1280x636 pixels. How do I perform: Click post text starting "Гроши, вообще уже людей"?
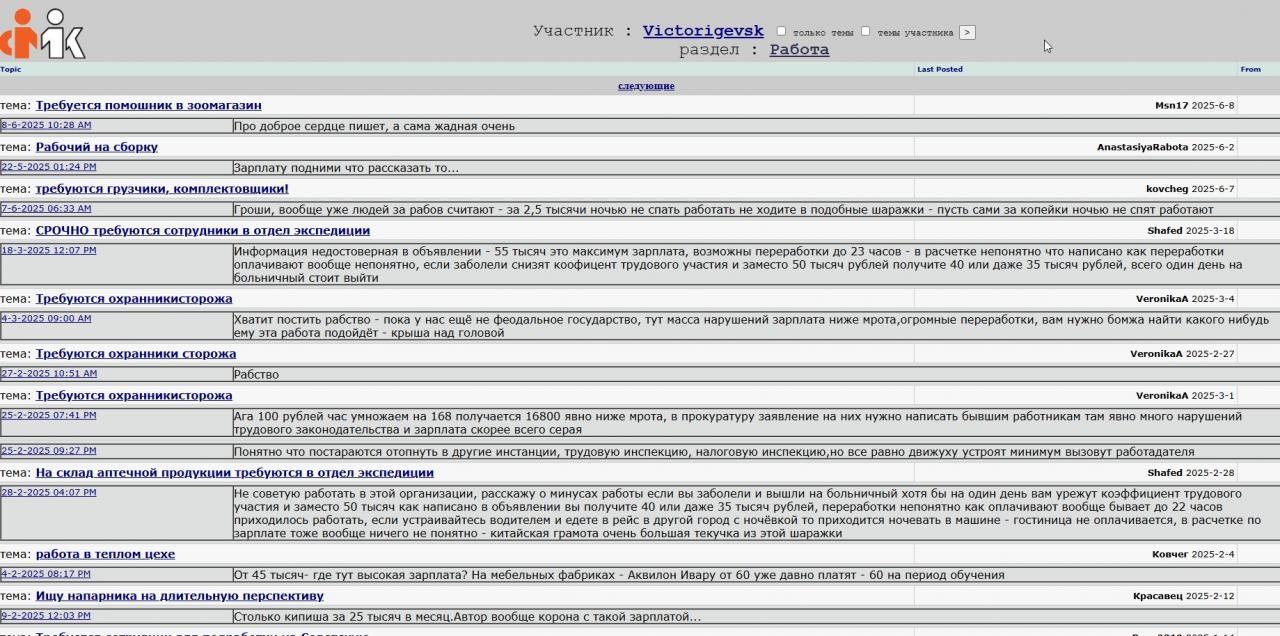point(723,210)
